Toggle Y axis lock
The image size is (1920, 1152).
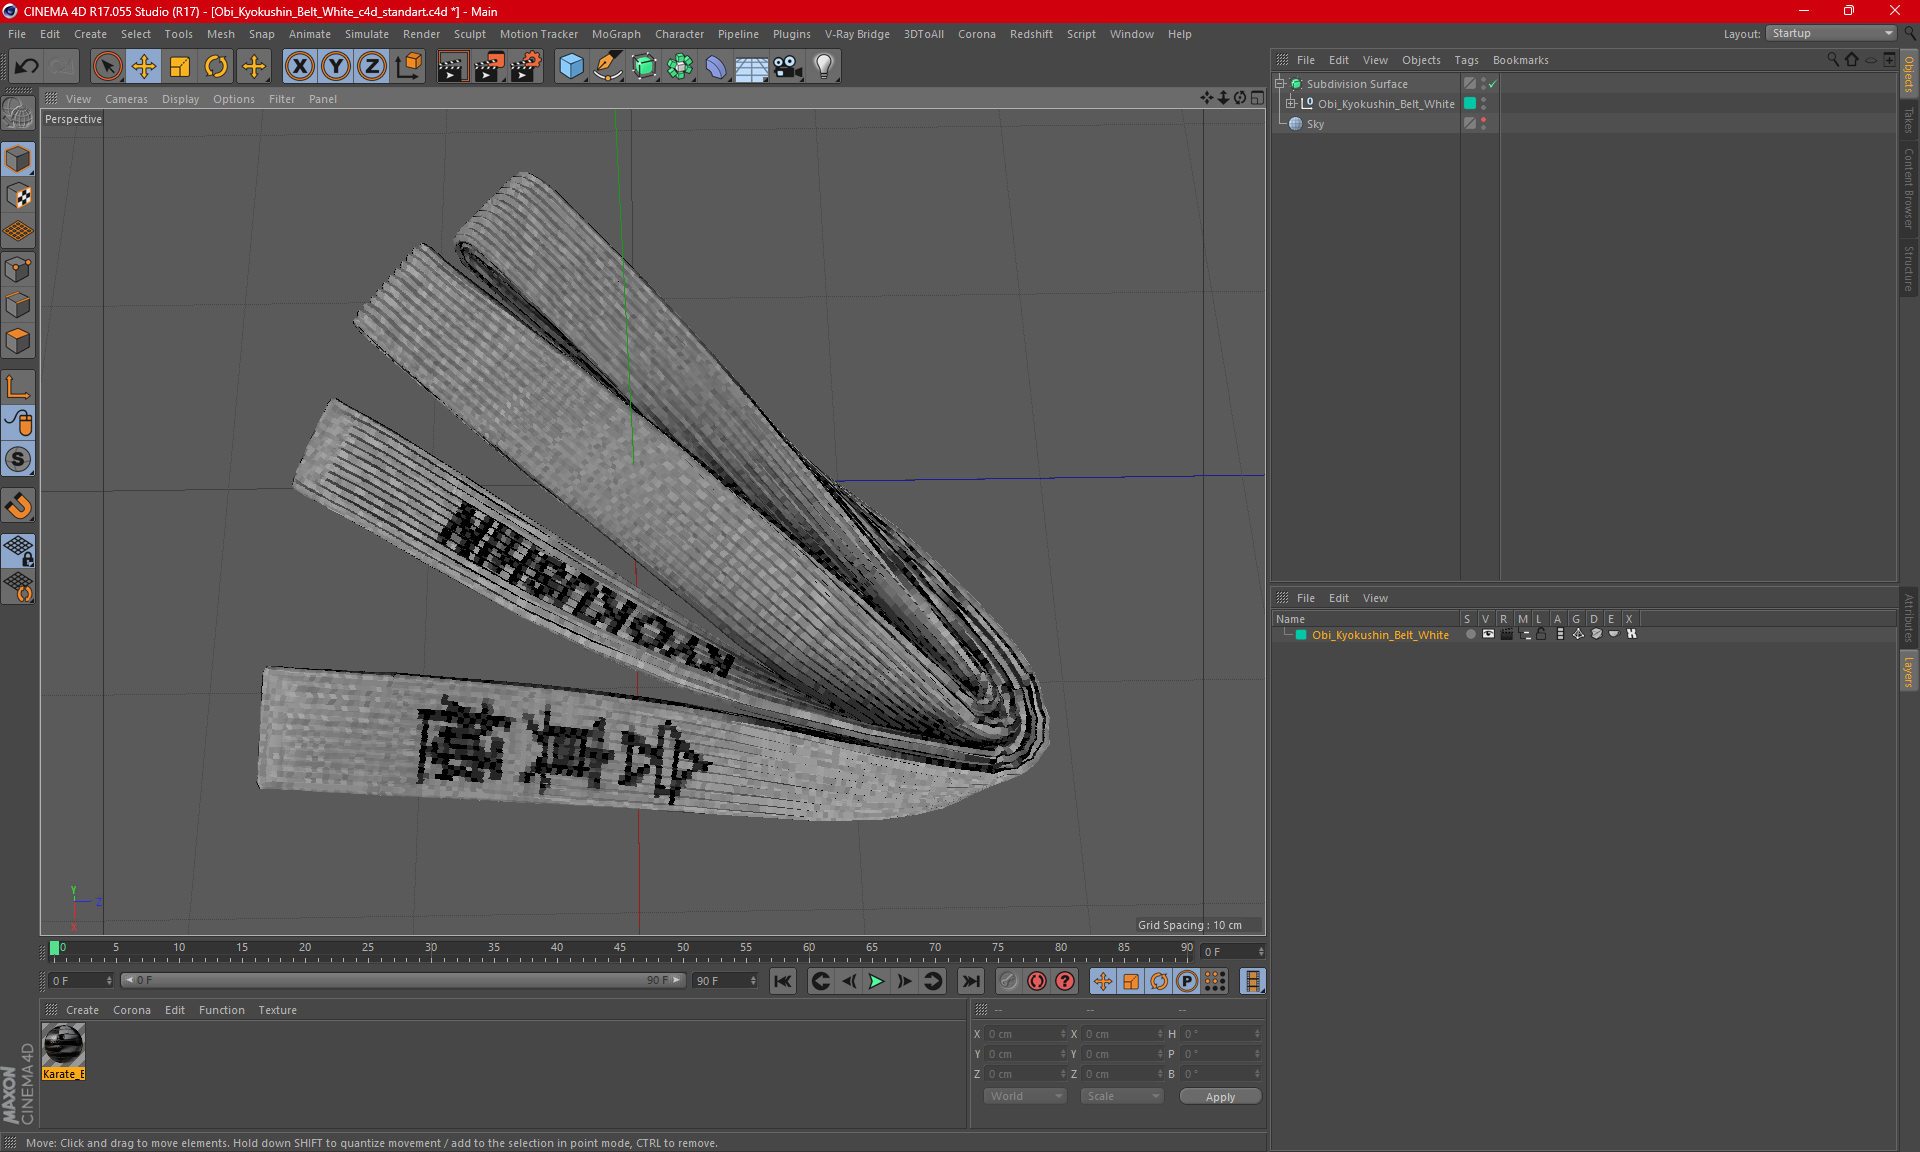[x=336, y=67]
